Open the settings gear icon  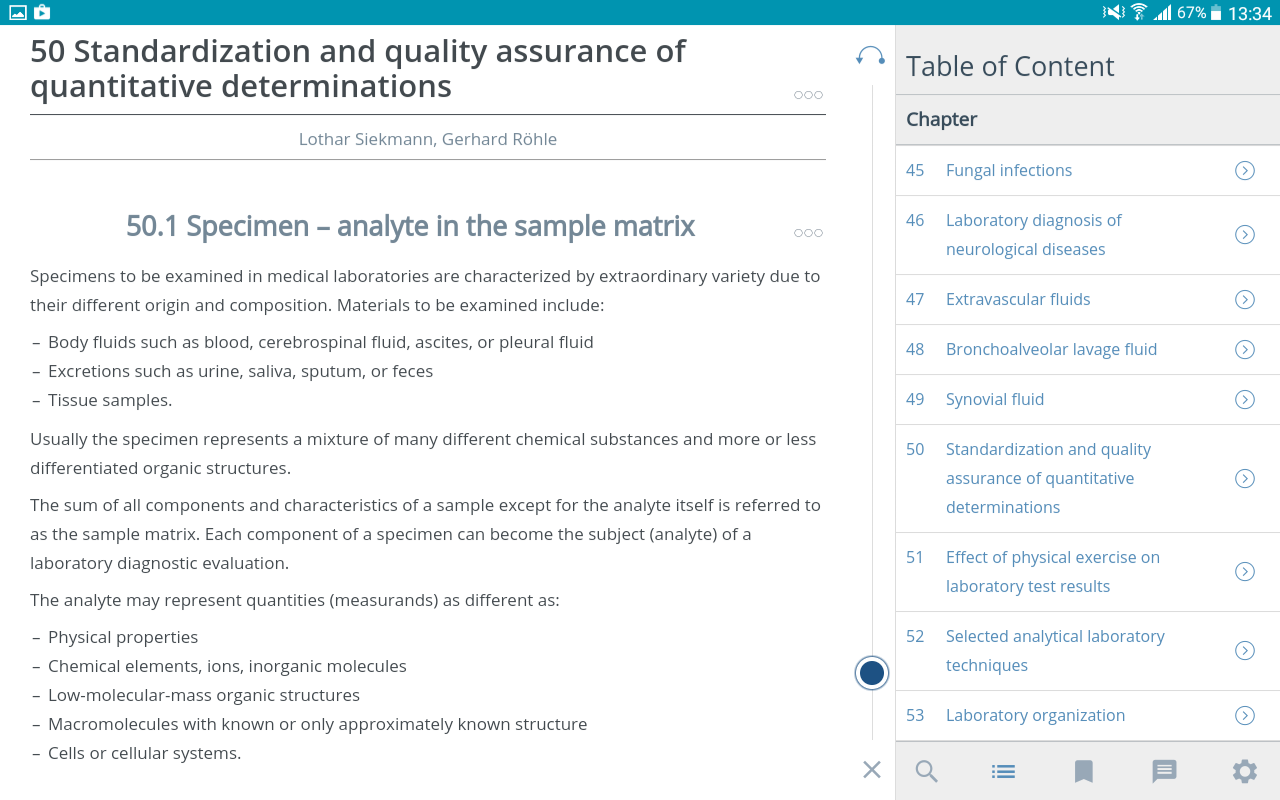(1244, 771)
